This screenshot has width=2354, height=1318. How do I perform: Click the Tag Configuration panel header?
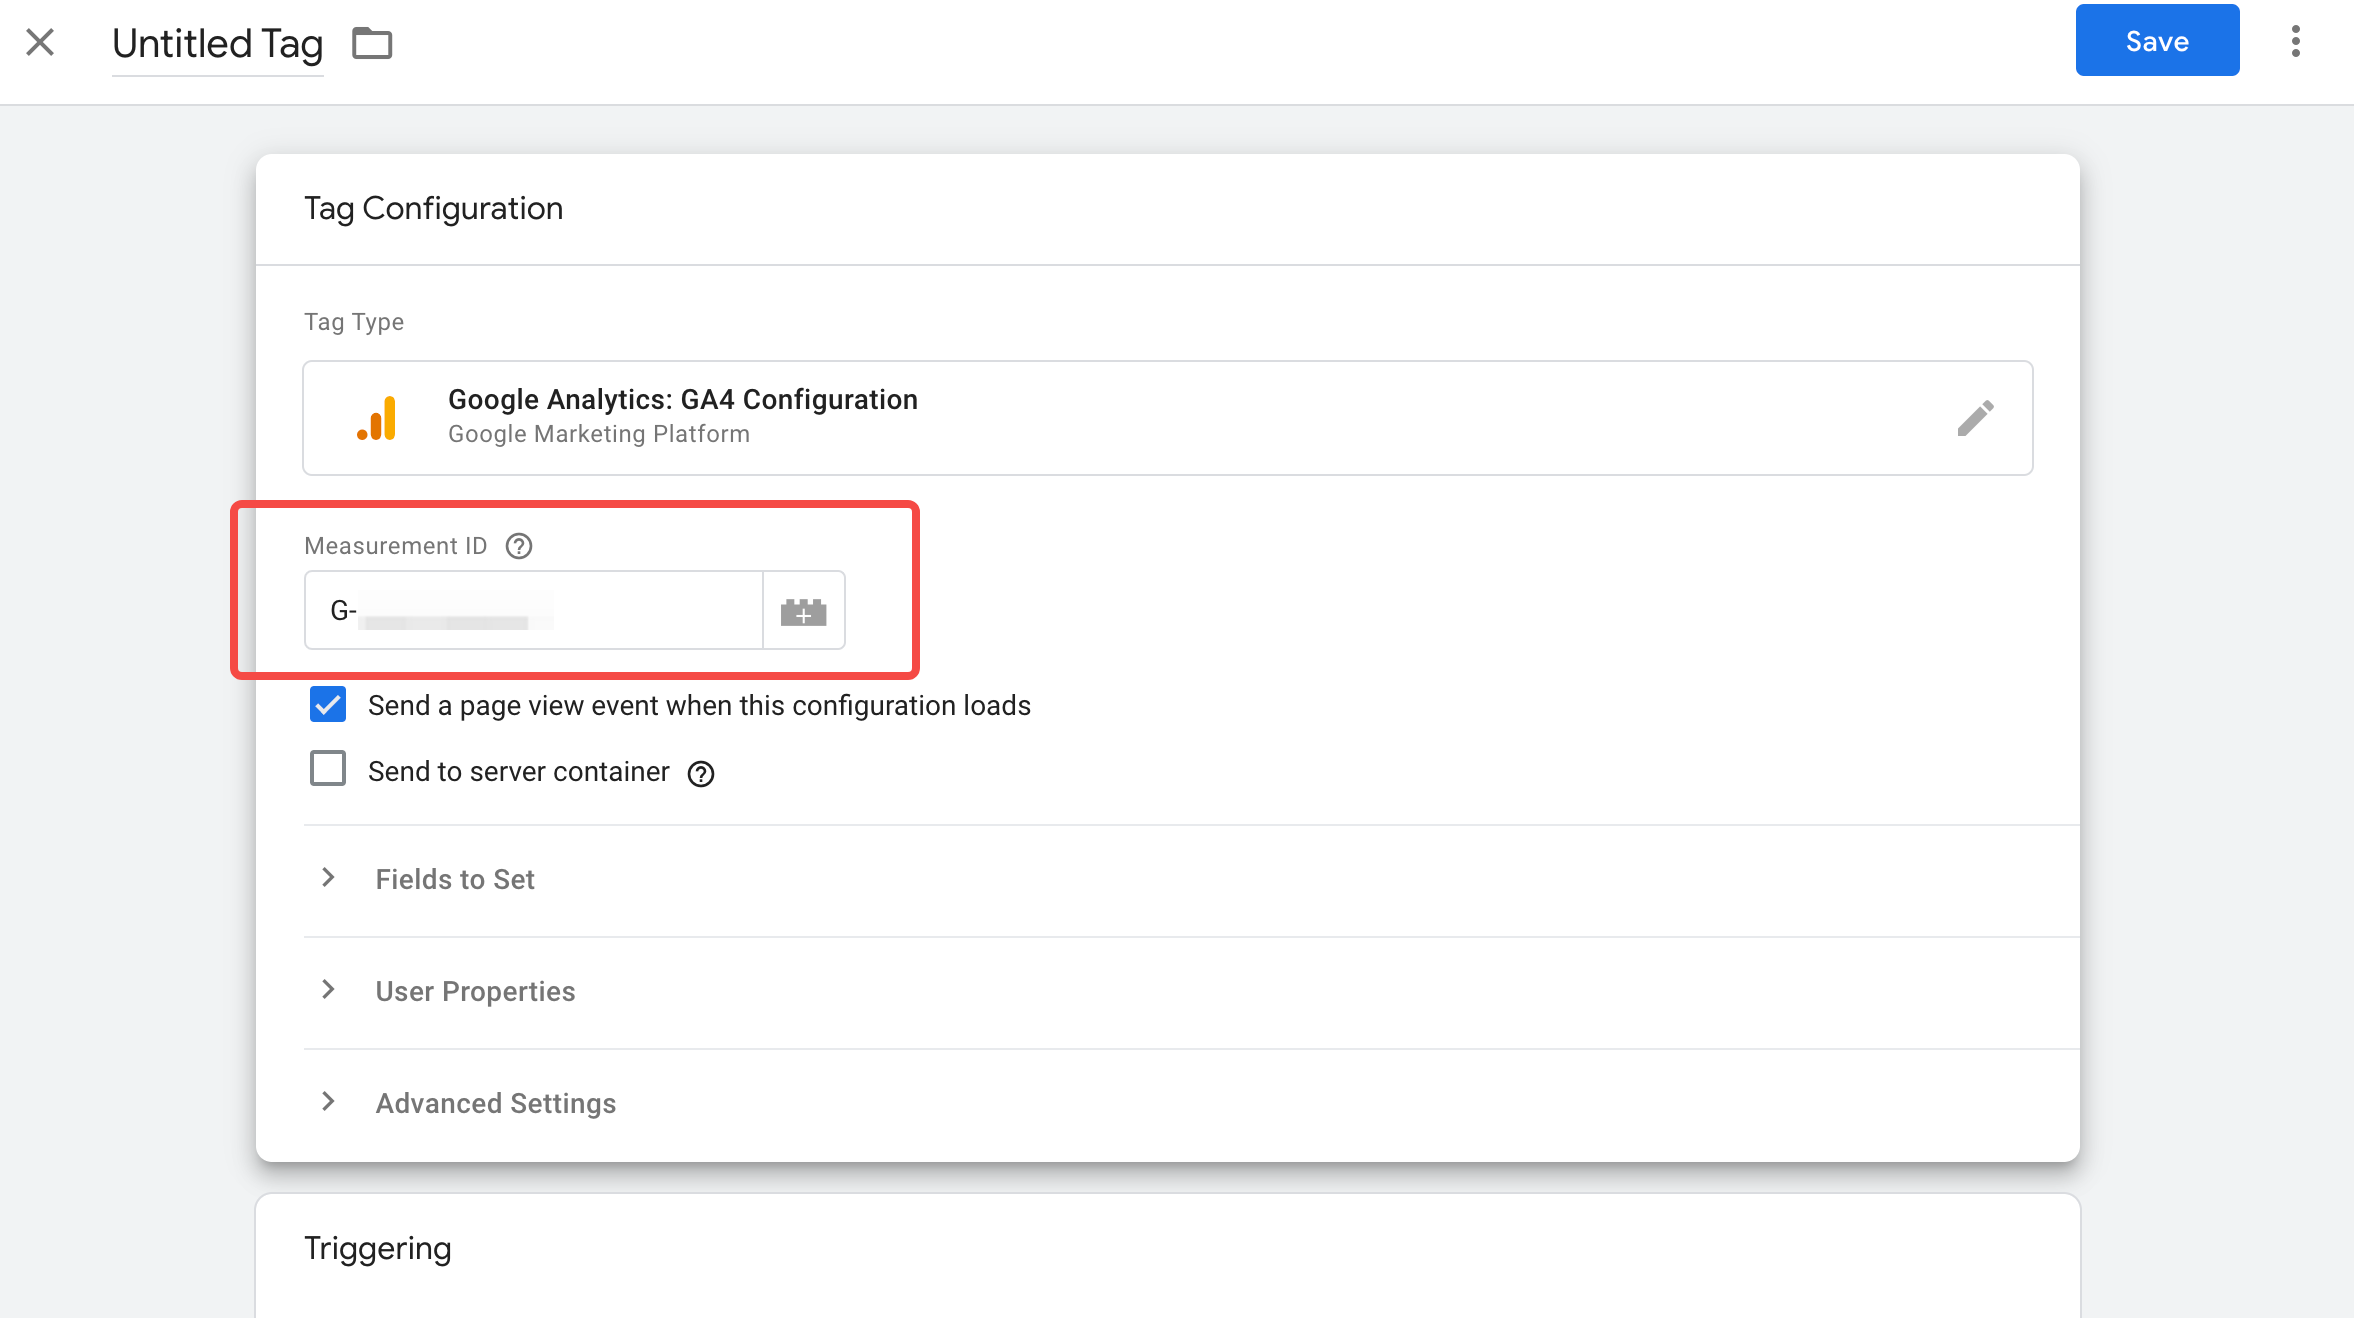(x=433, y=208)
